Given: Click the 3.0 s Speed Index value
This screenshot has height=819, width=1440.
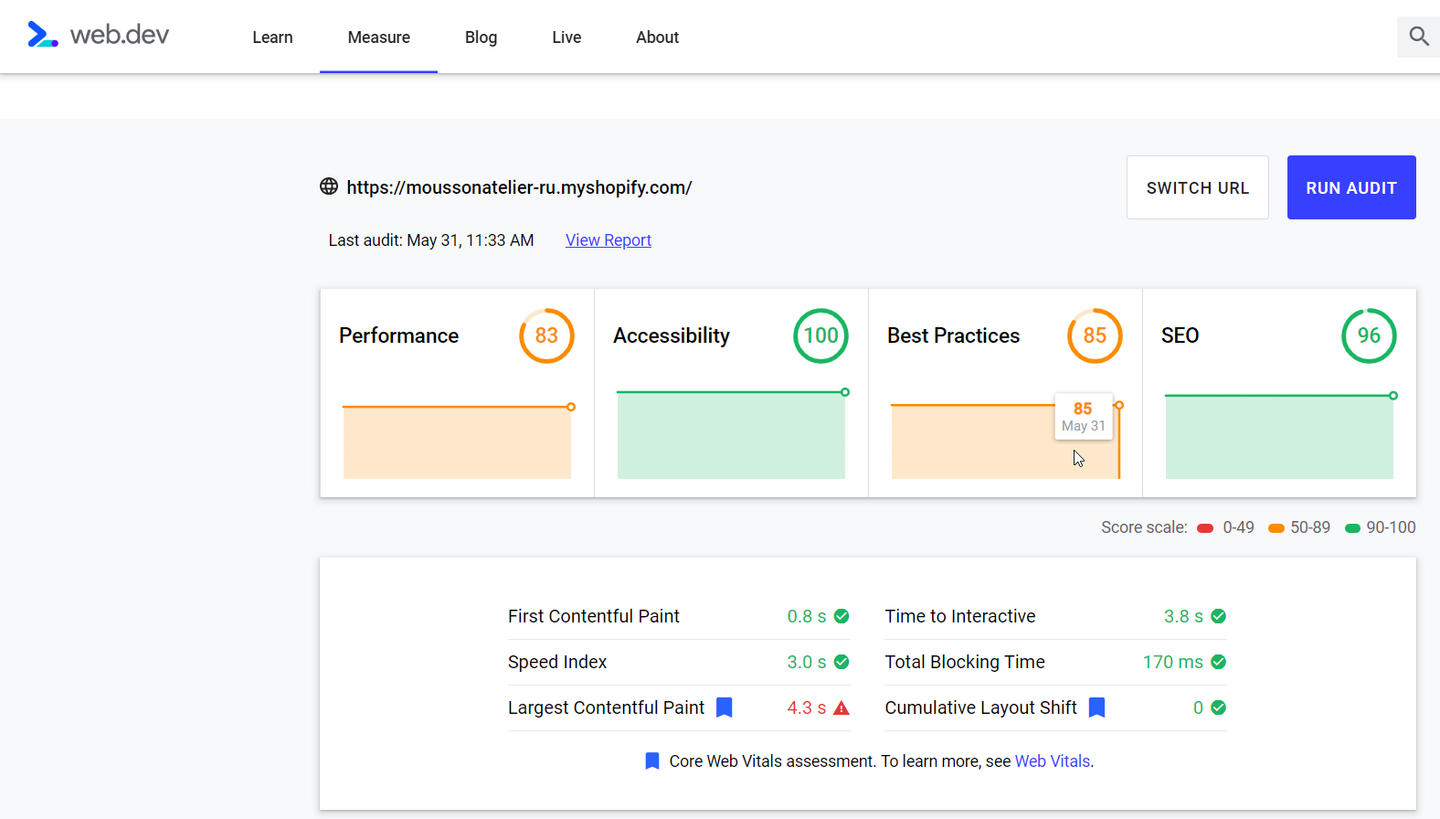Looking at the screenshot, I should point(807,662).
